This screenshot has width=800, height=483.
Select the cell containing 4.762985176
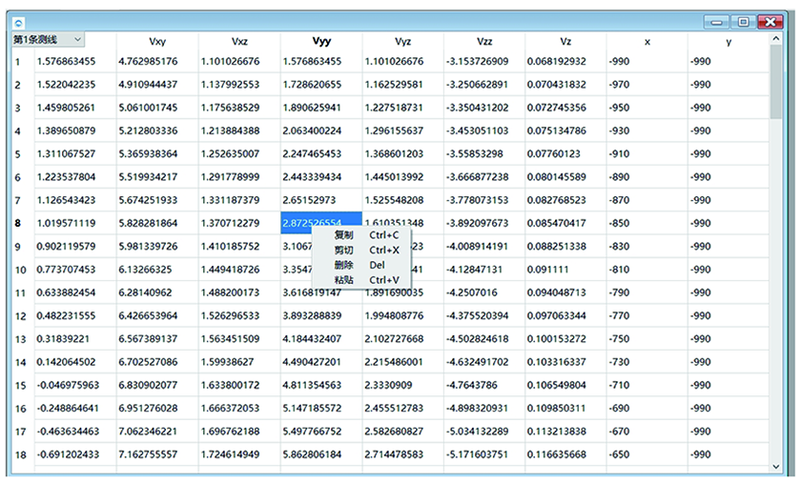pos(157,62)
